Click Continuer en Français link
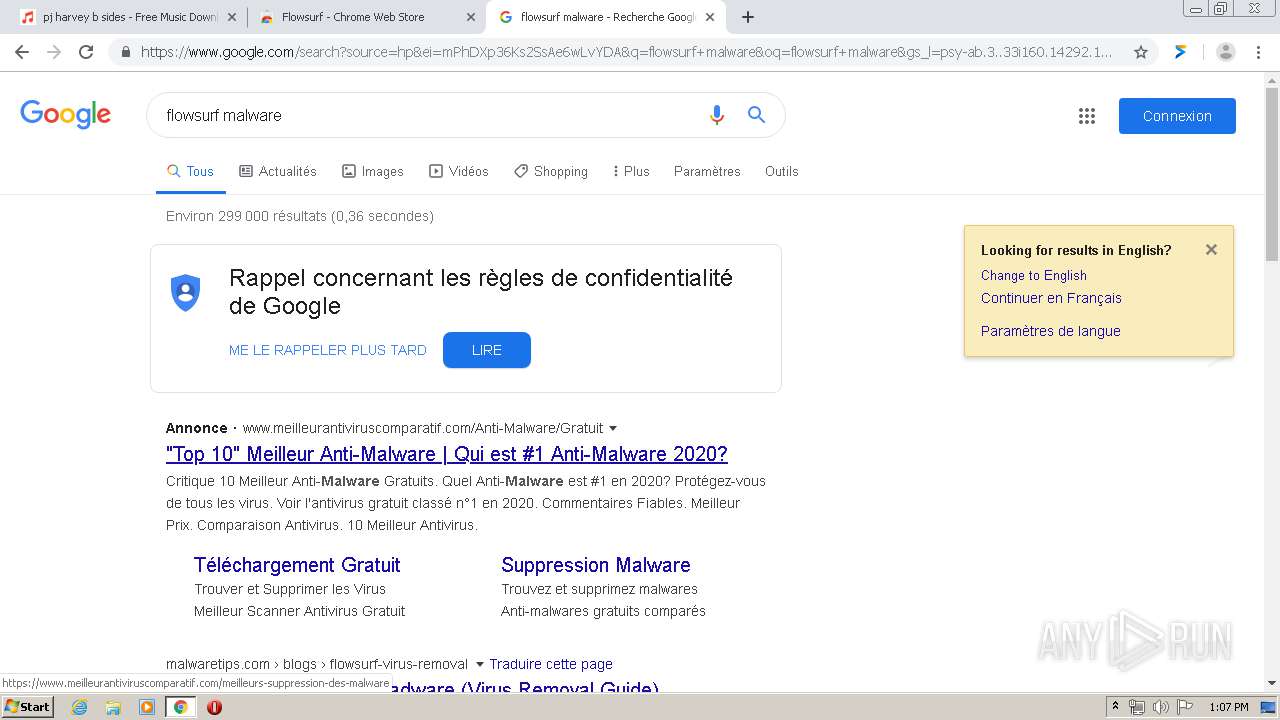1280x720 pixels. 1051,298
